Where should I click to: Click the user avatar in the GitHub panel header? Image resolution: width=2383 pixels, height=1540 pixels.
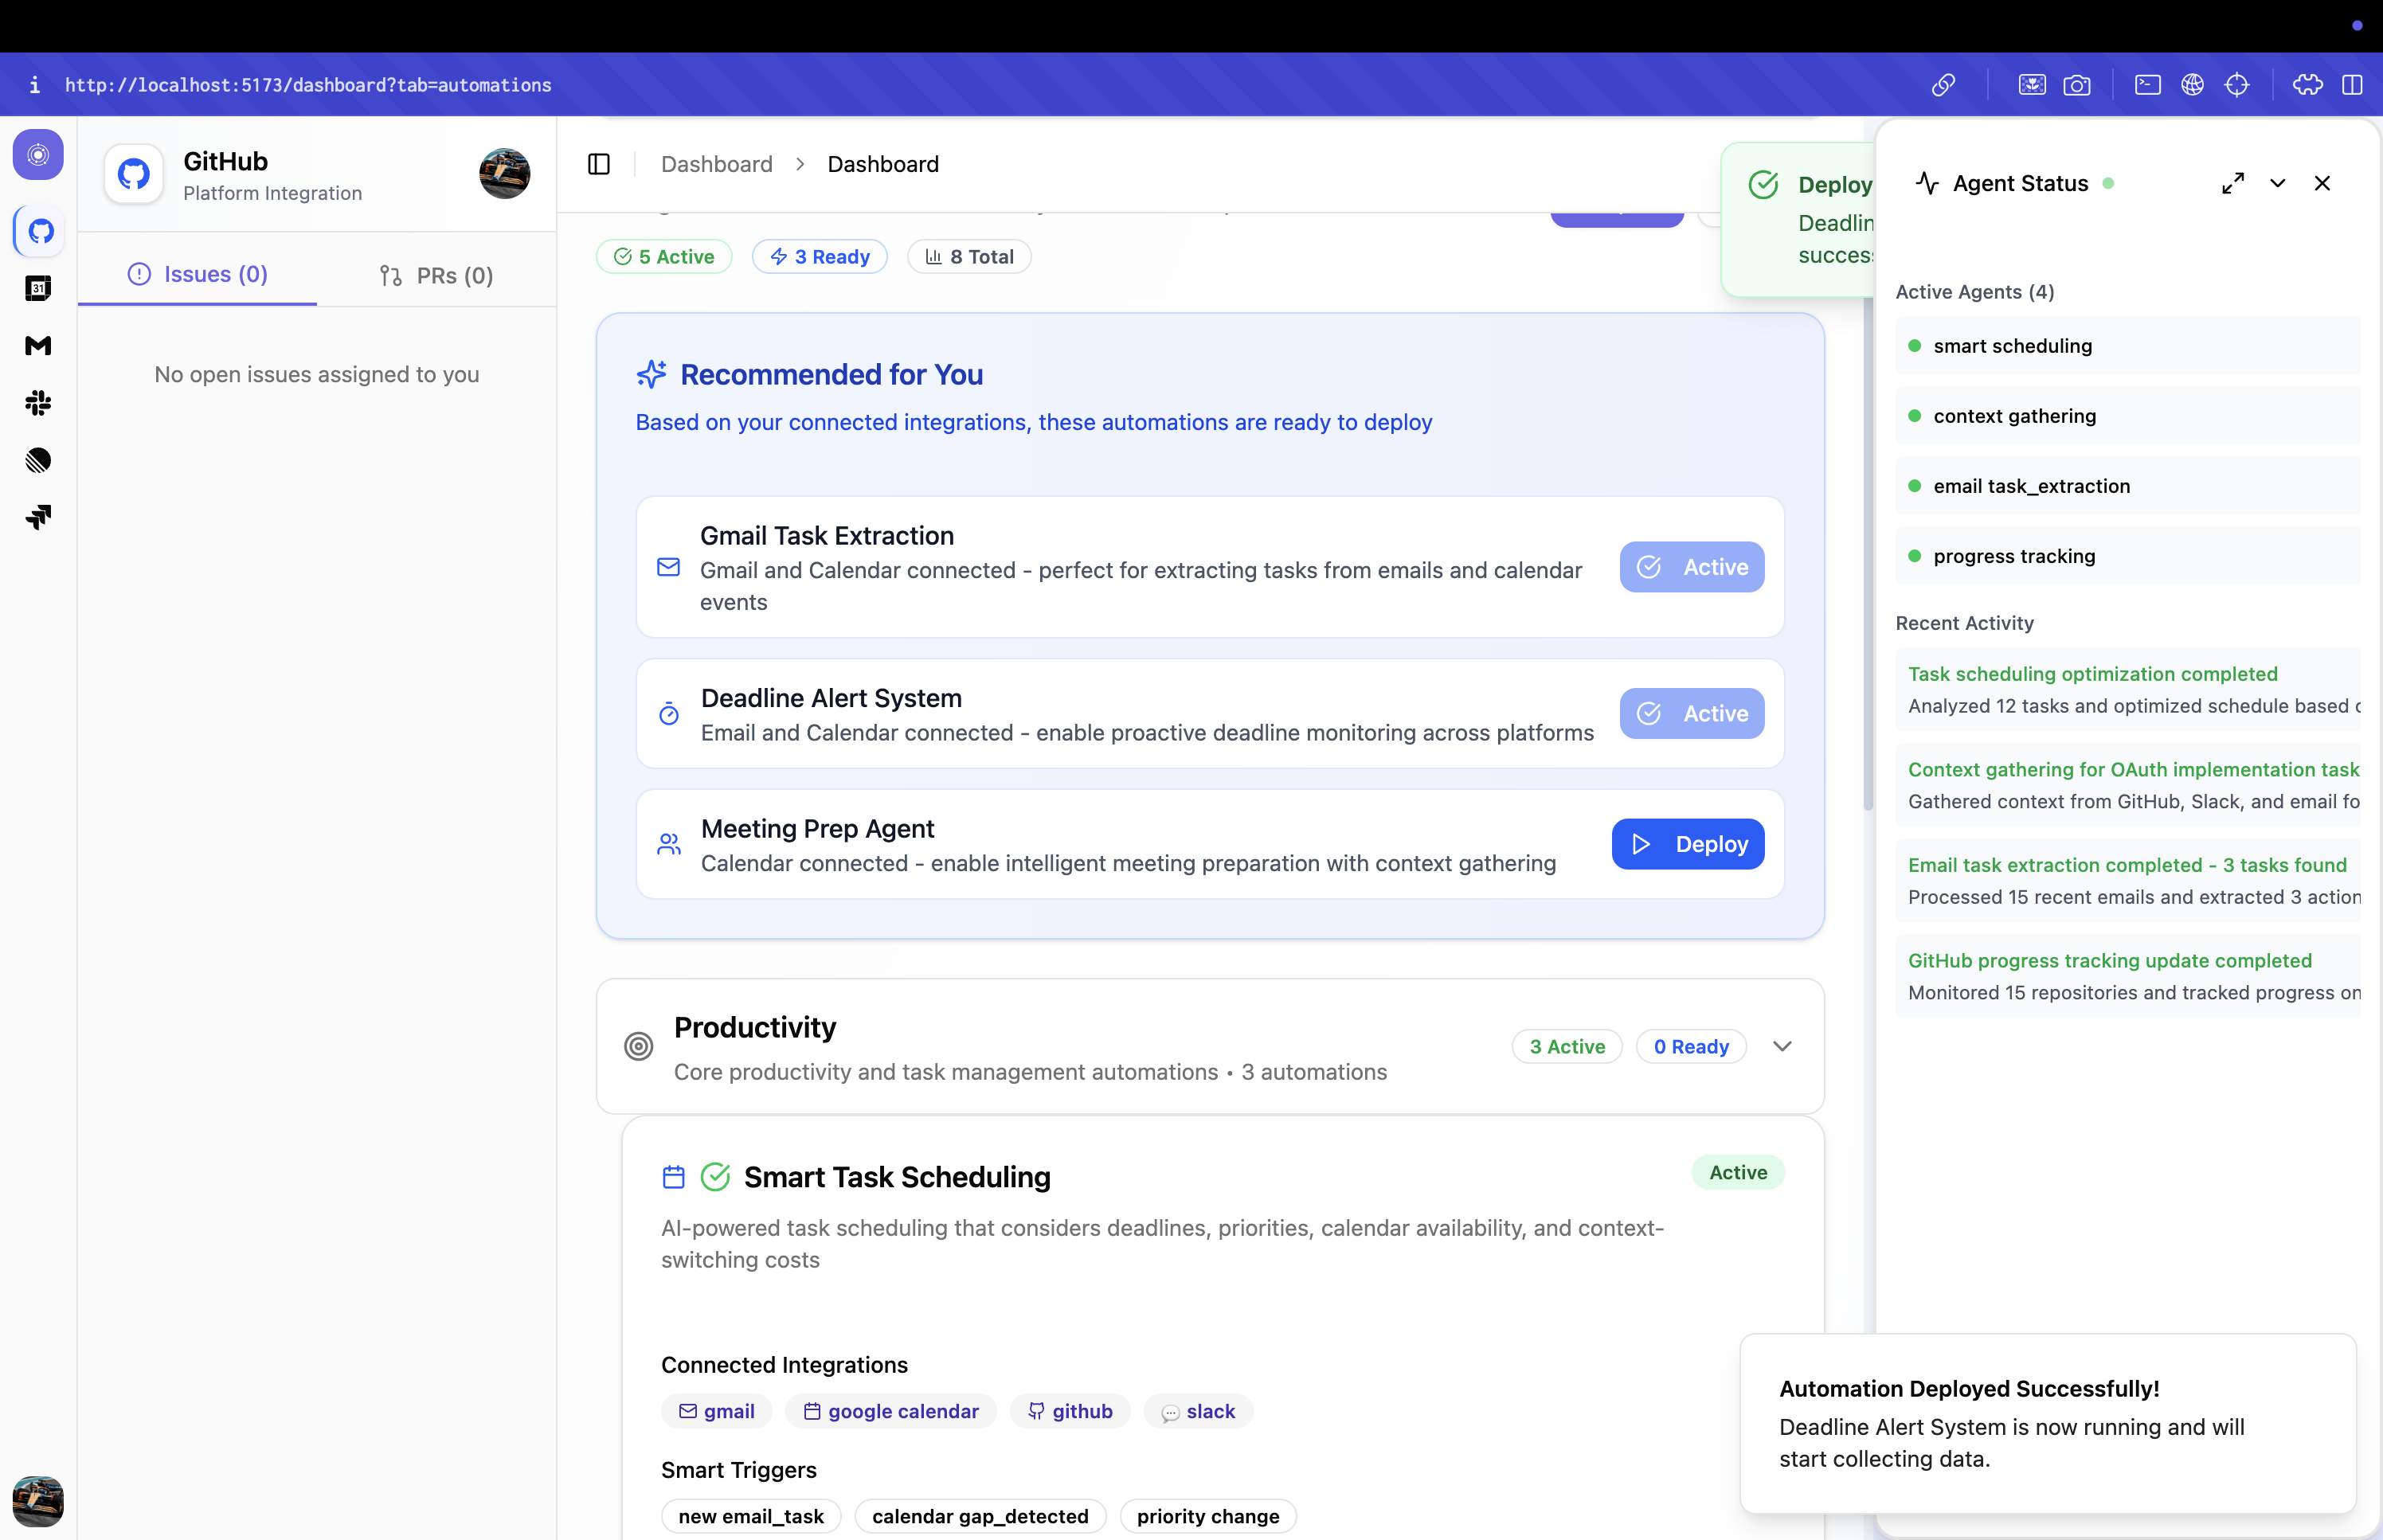504,174
